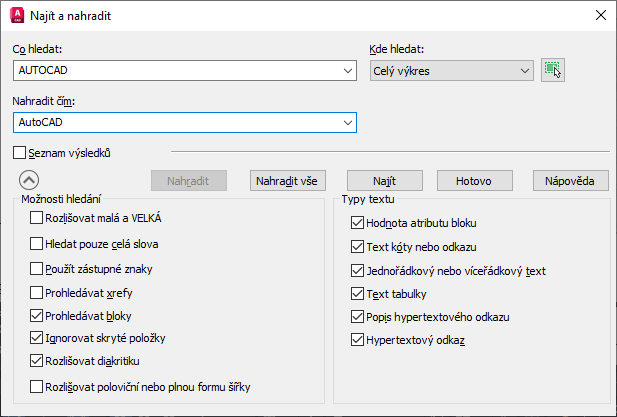
Task: Collapse search options with the round arrow
Action: [28, 180]
